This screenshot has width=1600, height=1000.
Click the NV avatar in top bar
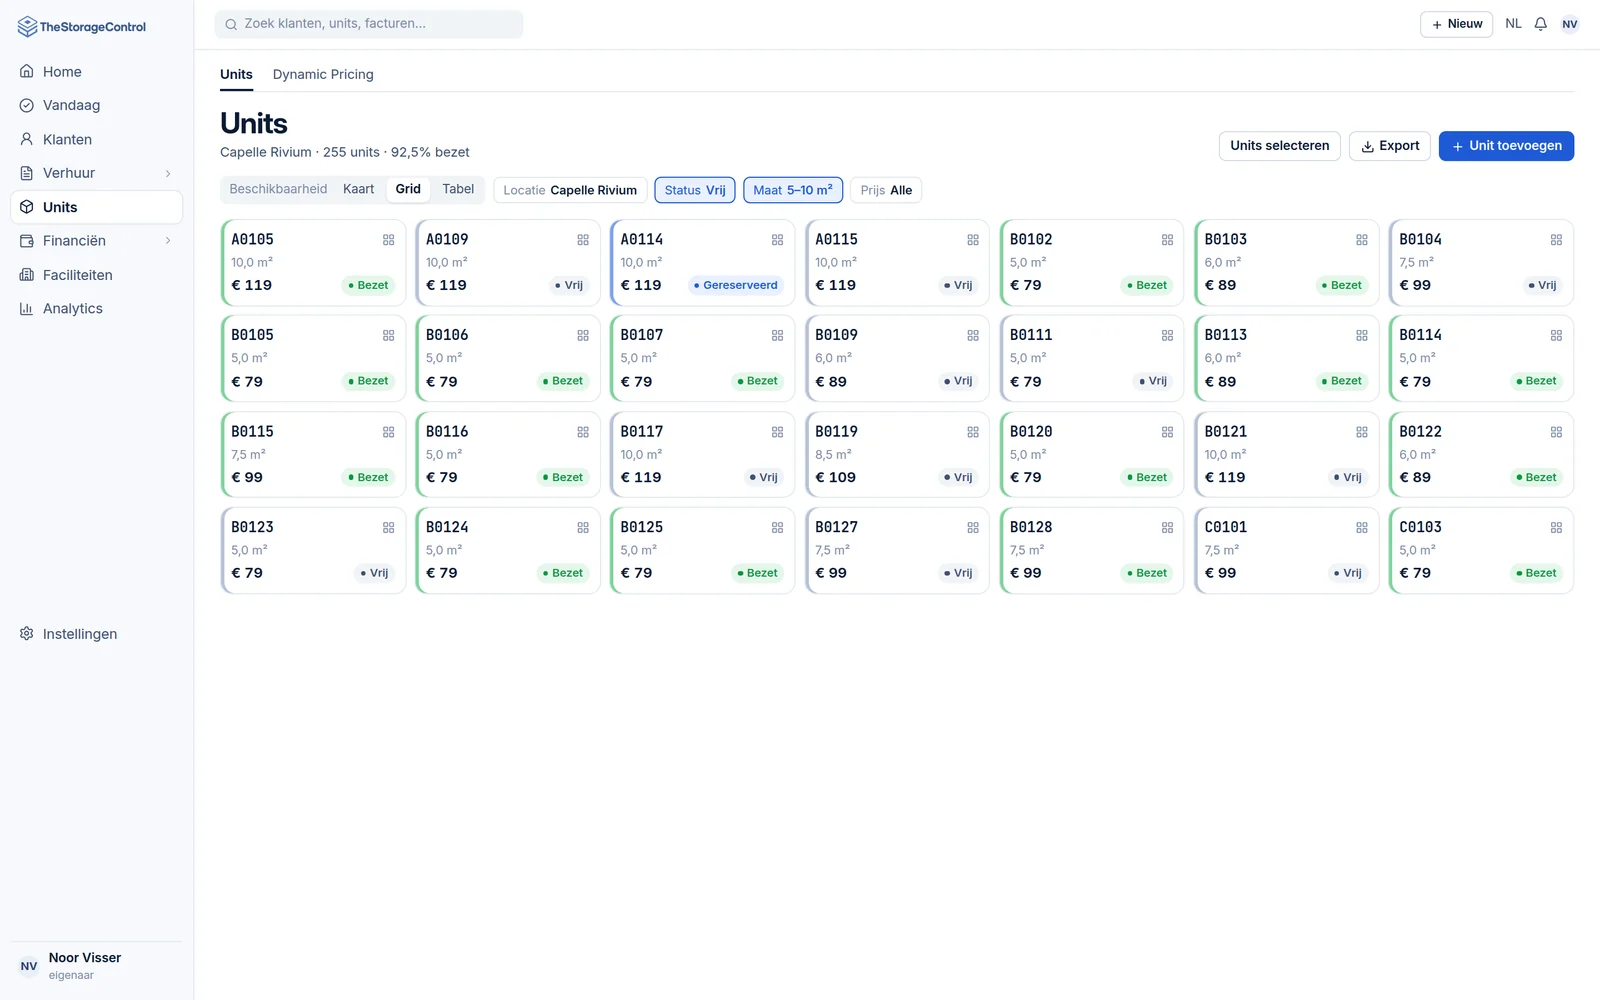[x=1570, y=24]
